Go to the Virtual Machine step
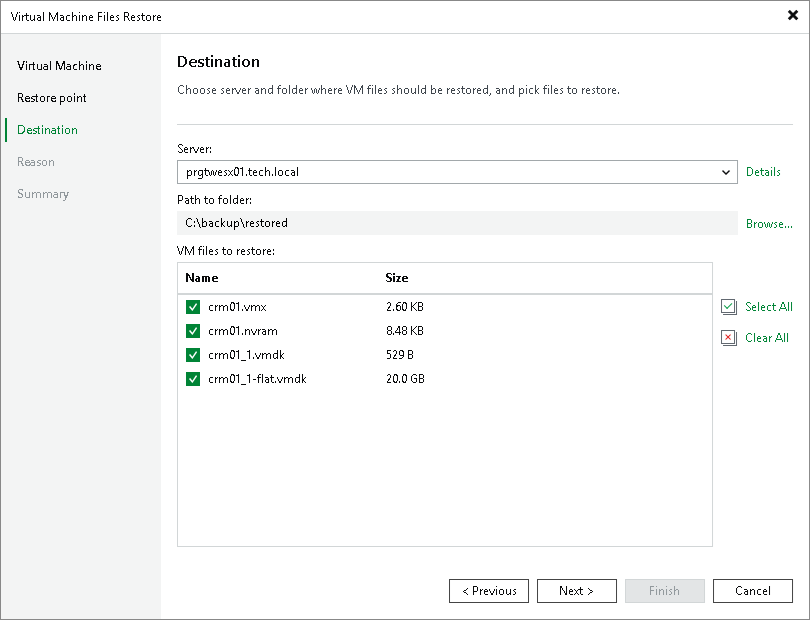Viewport: 810px width, 620px height. point(57,66)
